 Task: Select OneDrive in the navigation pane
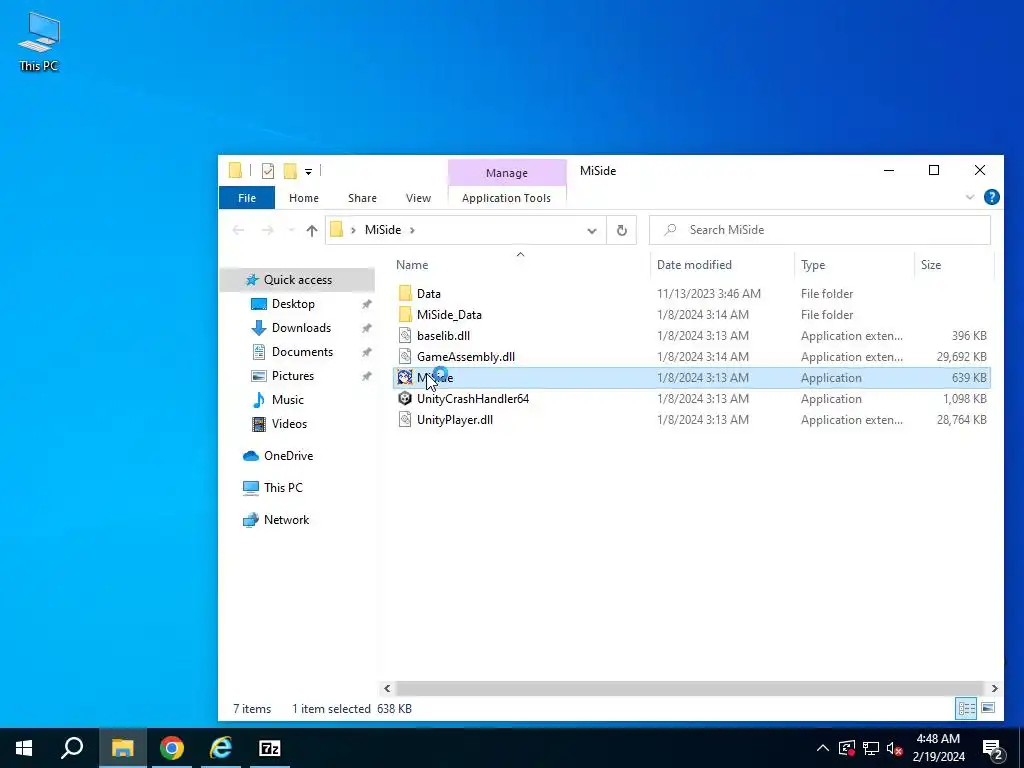(x=288, y=456)
